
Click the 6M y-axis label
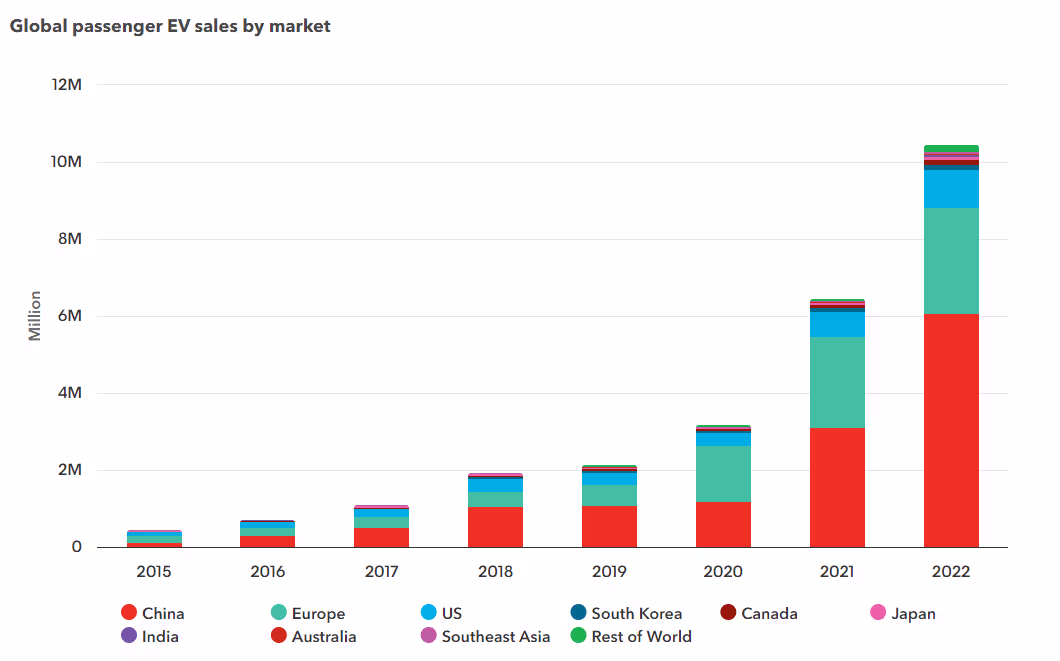click(x=70, y=316)
